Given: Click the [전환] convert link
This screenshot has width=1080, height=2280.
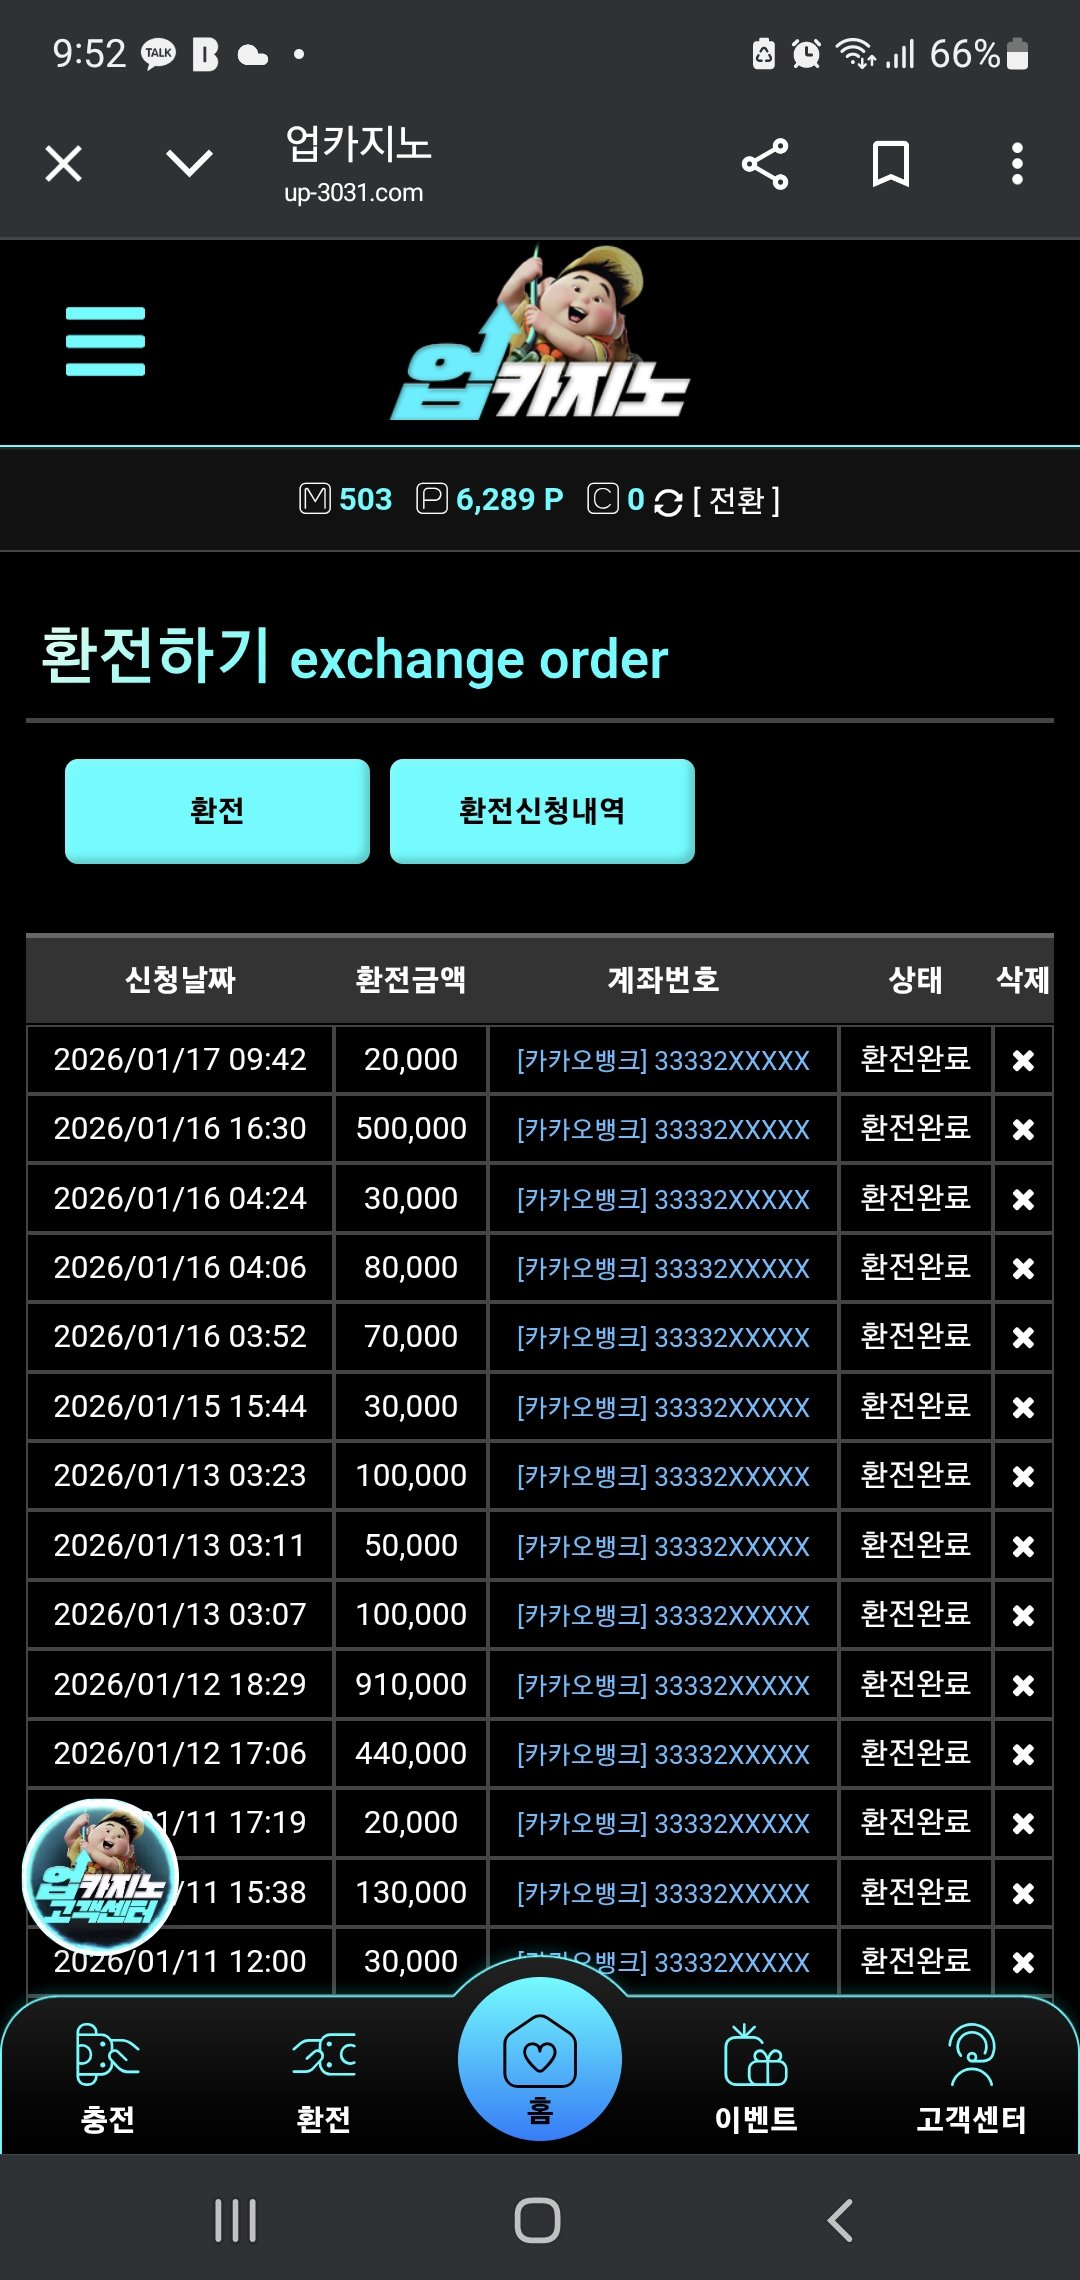Looking at the screenshot, I should [736, 500].
